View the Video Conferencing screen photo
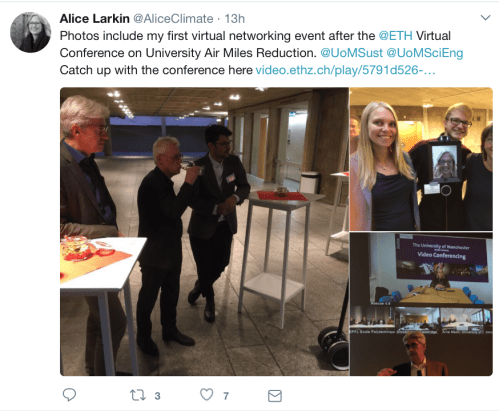Image resolution: width=499 pixels, height=411 pixels. (x=421, y=304)
